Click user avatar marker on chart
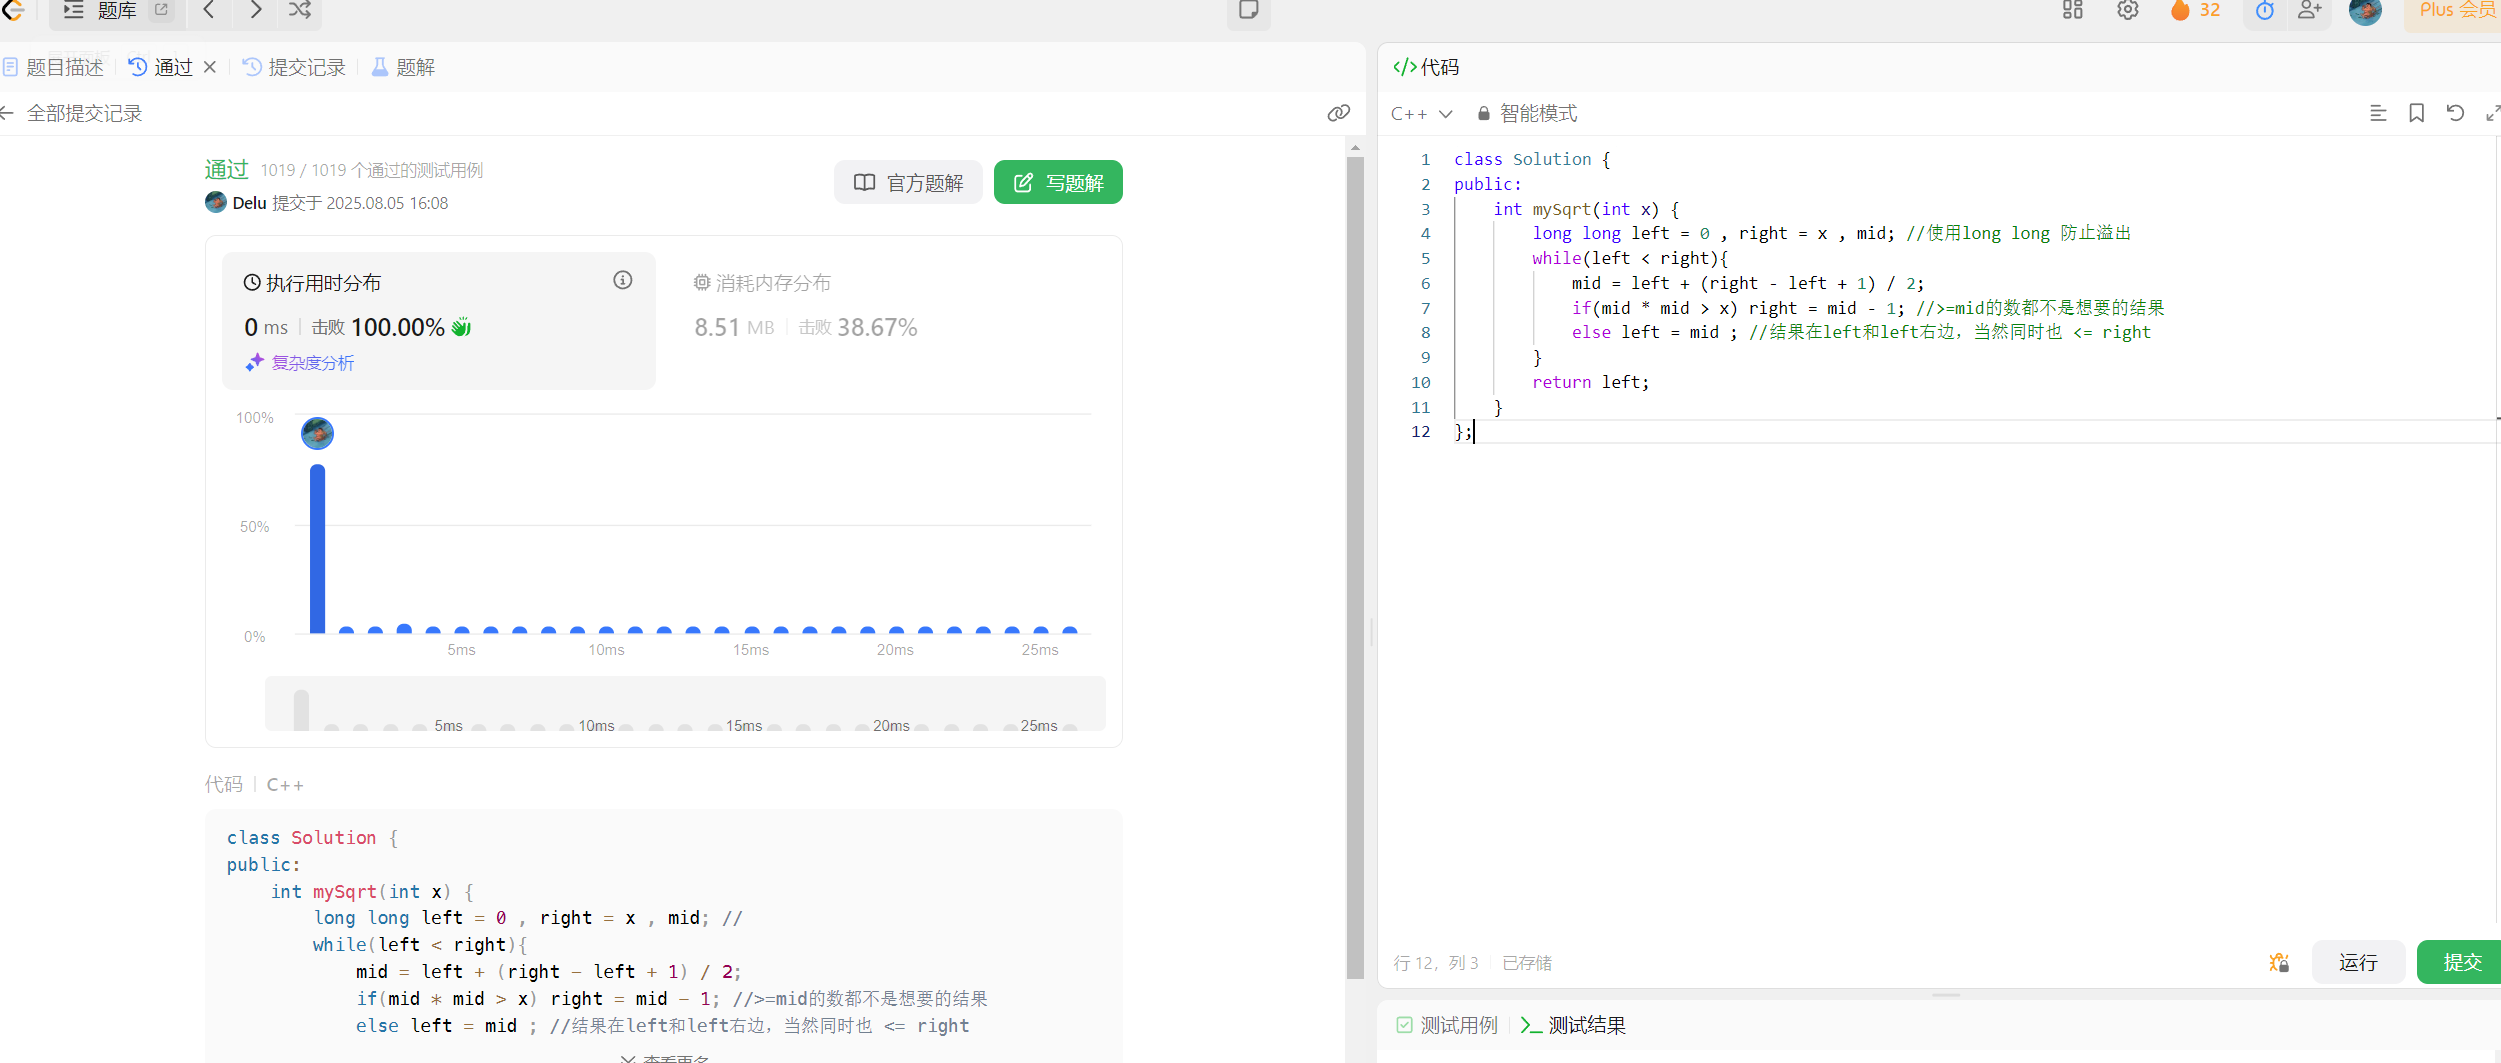The width and height of the screenshot is (2501, 1063). (x=318, y=433)
